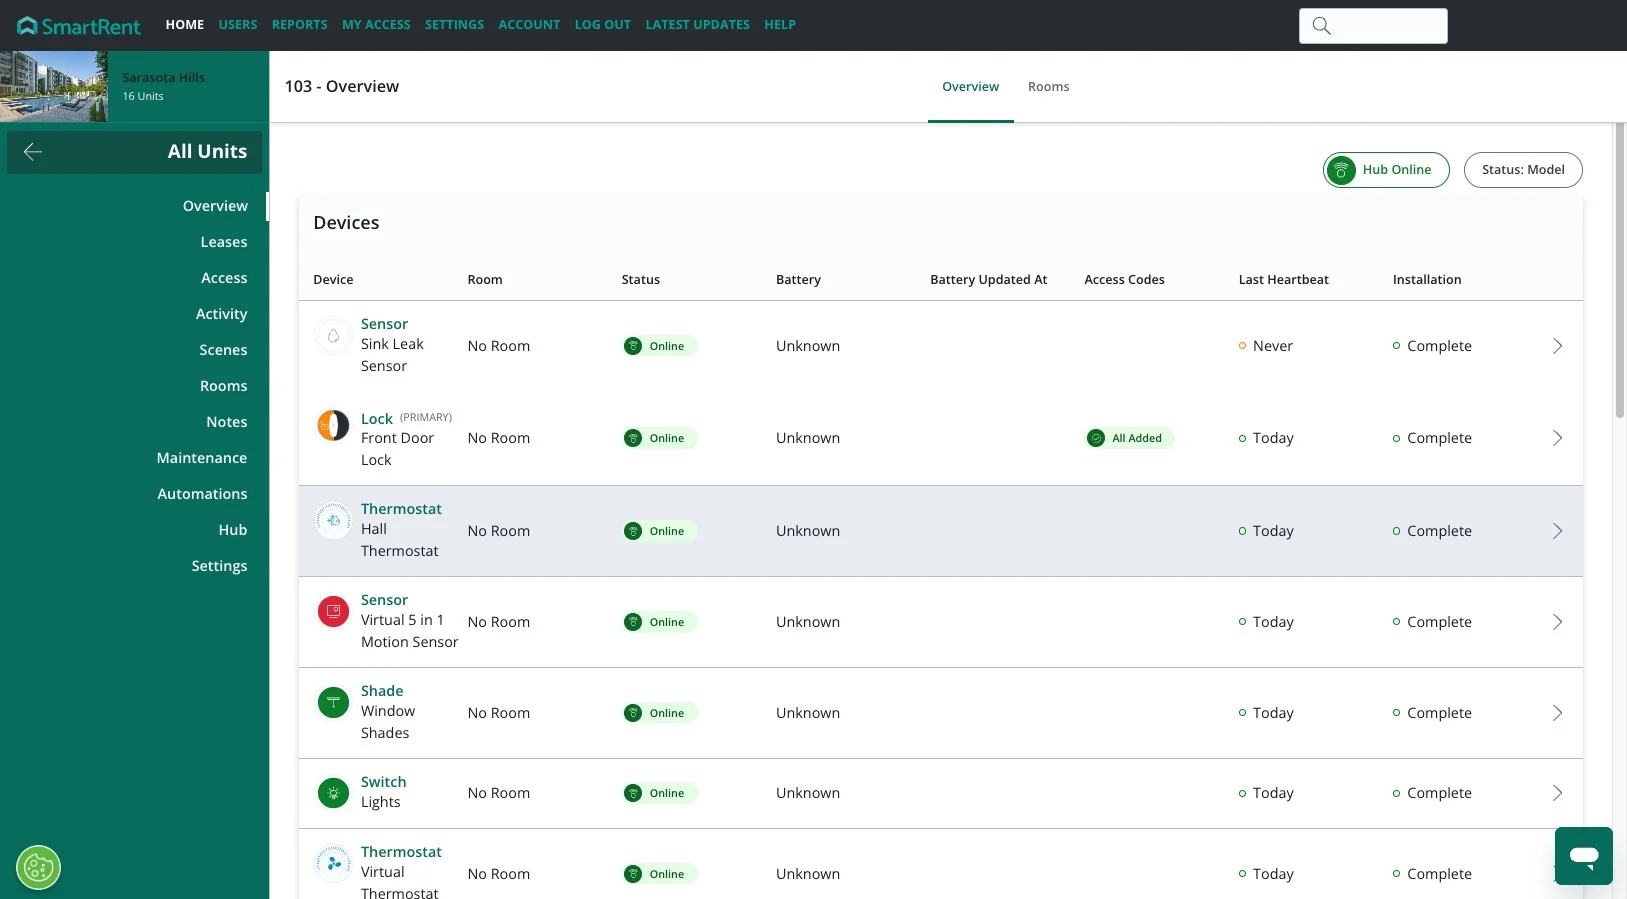Go to Scenes in the sidebar
The height and width of the screenshot is (899, 1627).
tap(223, 350)
